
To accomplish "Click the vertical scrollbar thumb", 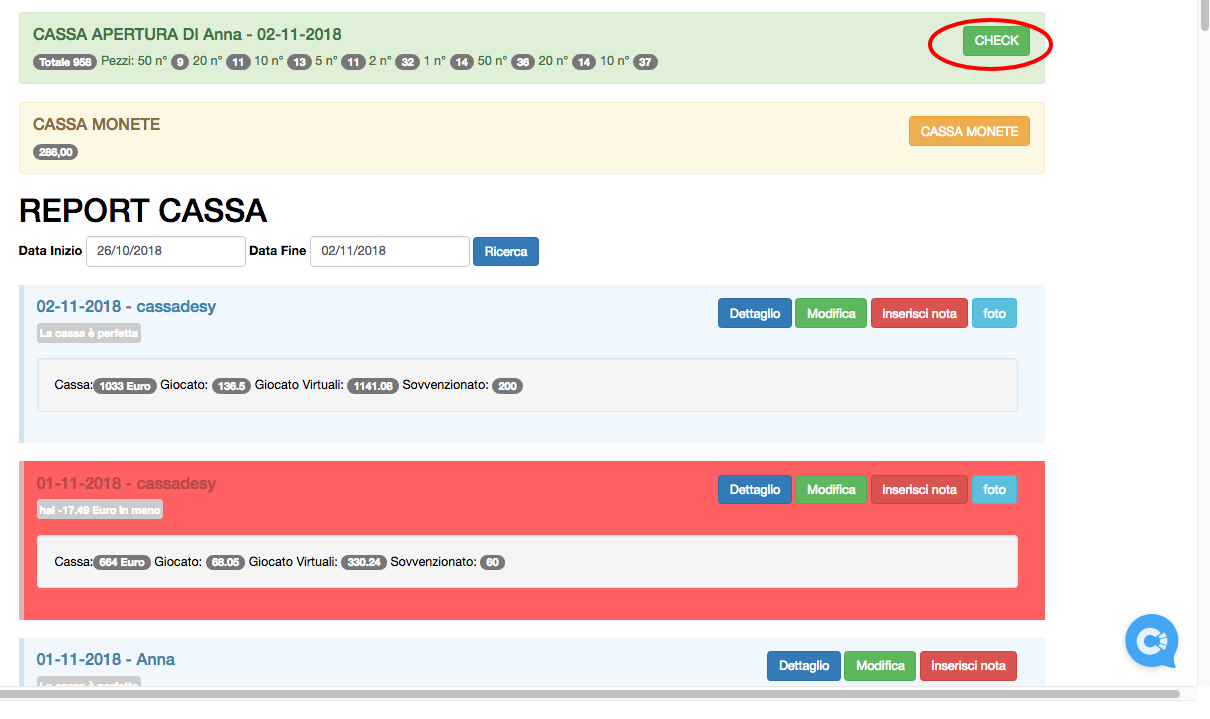I will pyautogui.click(x=1203, y=16).
